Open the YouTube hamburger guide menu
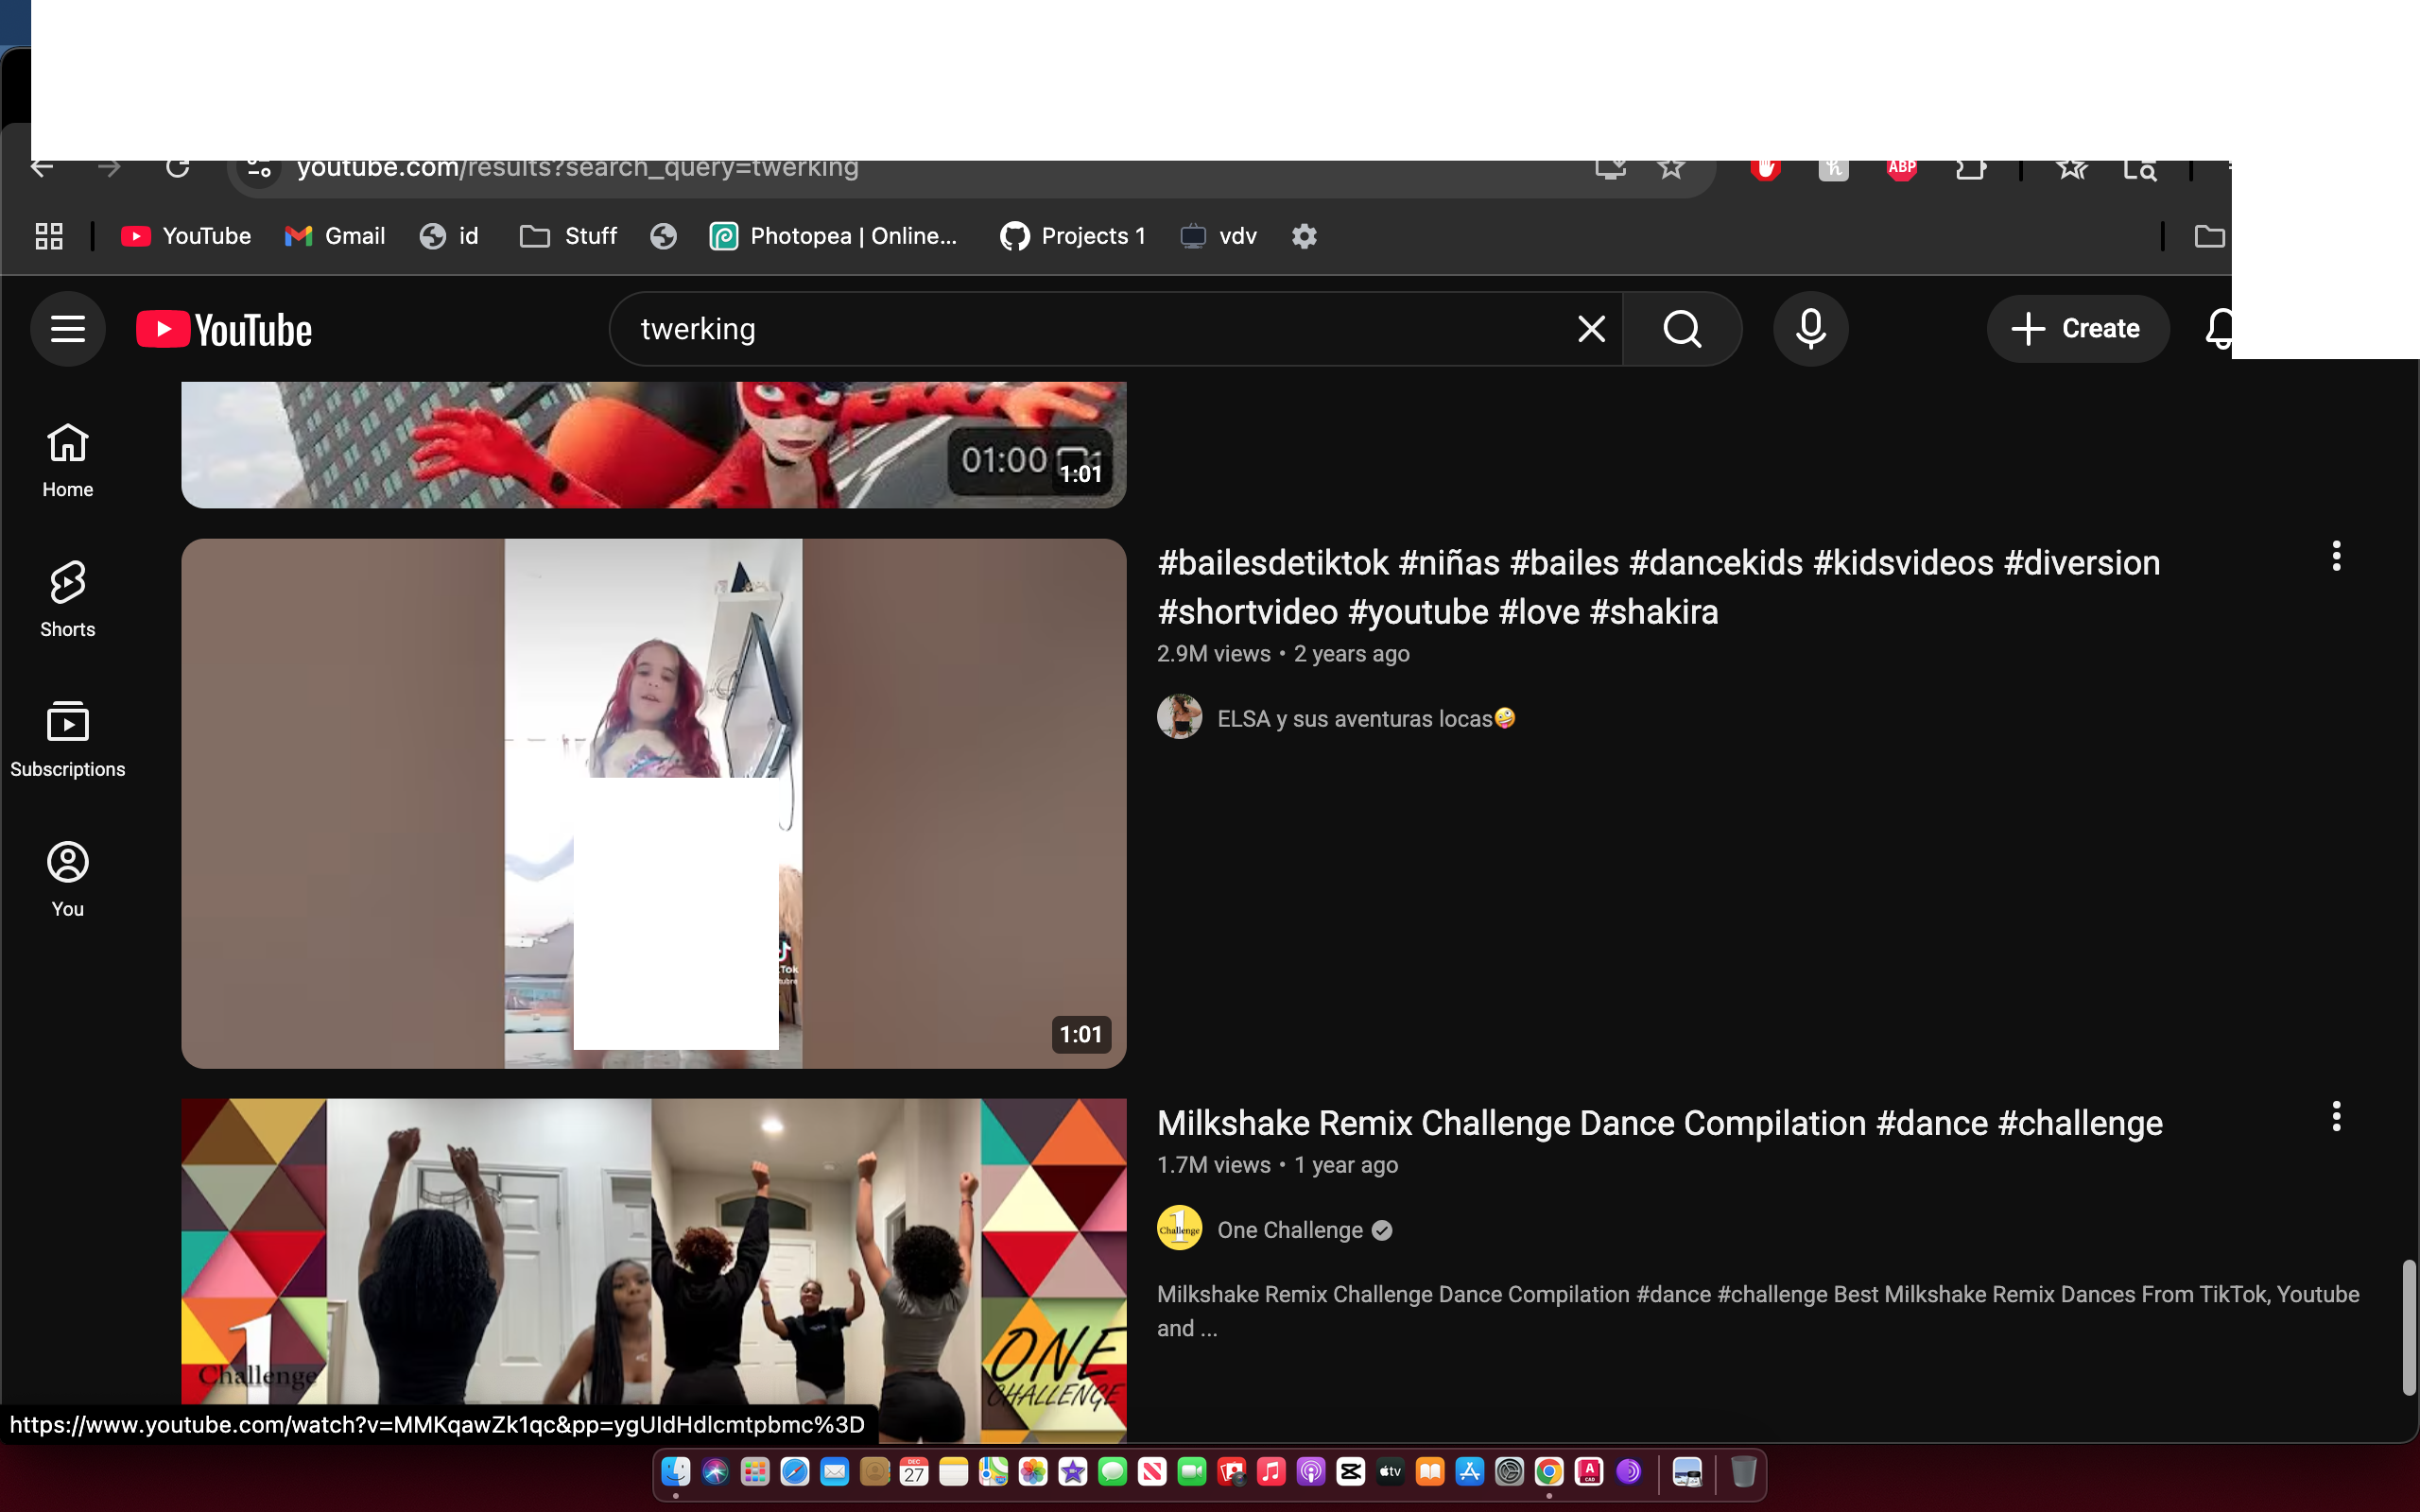2420x1512 pixels. coord(67,329)
